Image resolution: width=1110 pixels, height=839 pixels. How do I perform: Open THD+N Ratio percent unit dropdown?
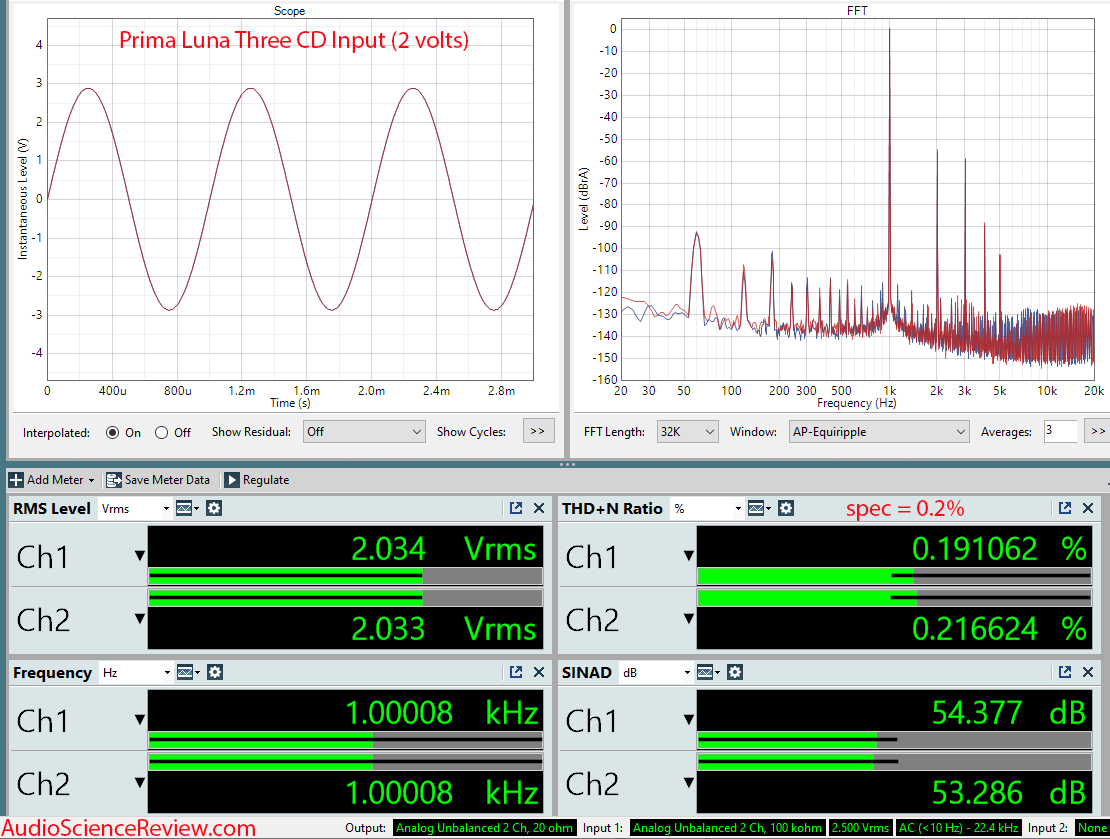click(706, 508)
